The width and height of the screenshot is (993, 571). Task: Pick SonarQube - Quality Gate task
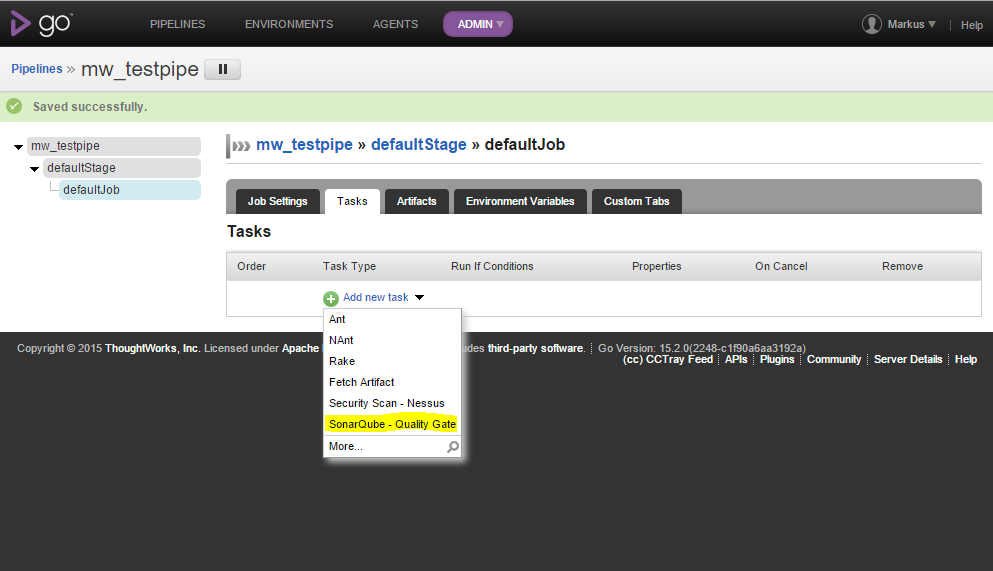click(392, 424)
